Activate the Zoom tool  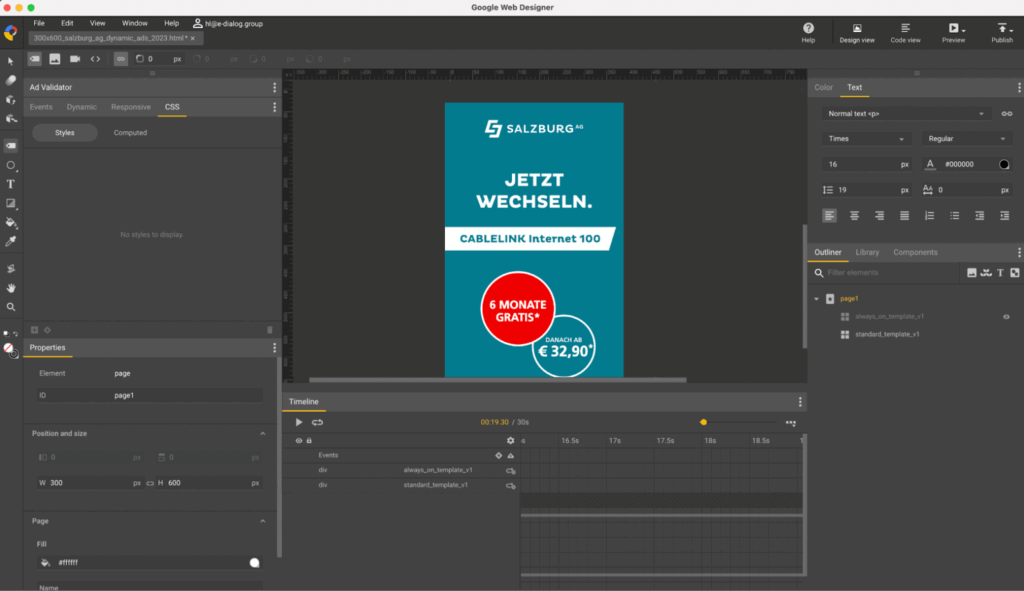pos(10,306)
